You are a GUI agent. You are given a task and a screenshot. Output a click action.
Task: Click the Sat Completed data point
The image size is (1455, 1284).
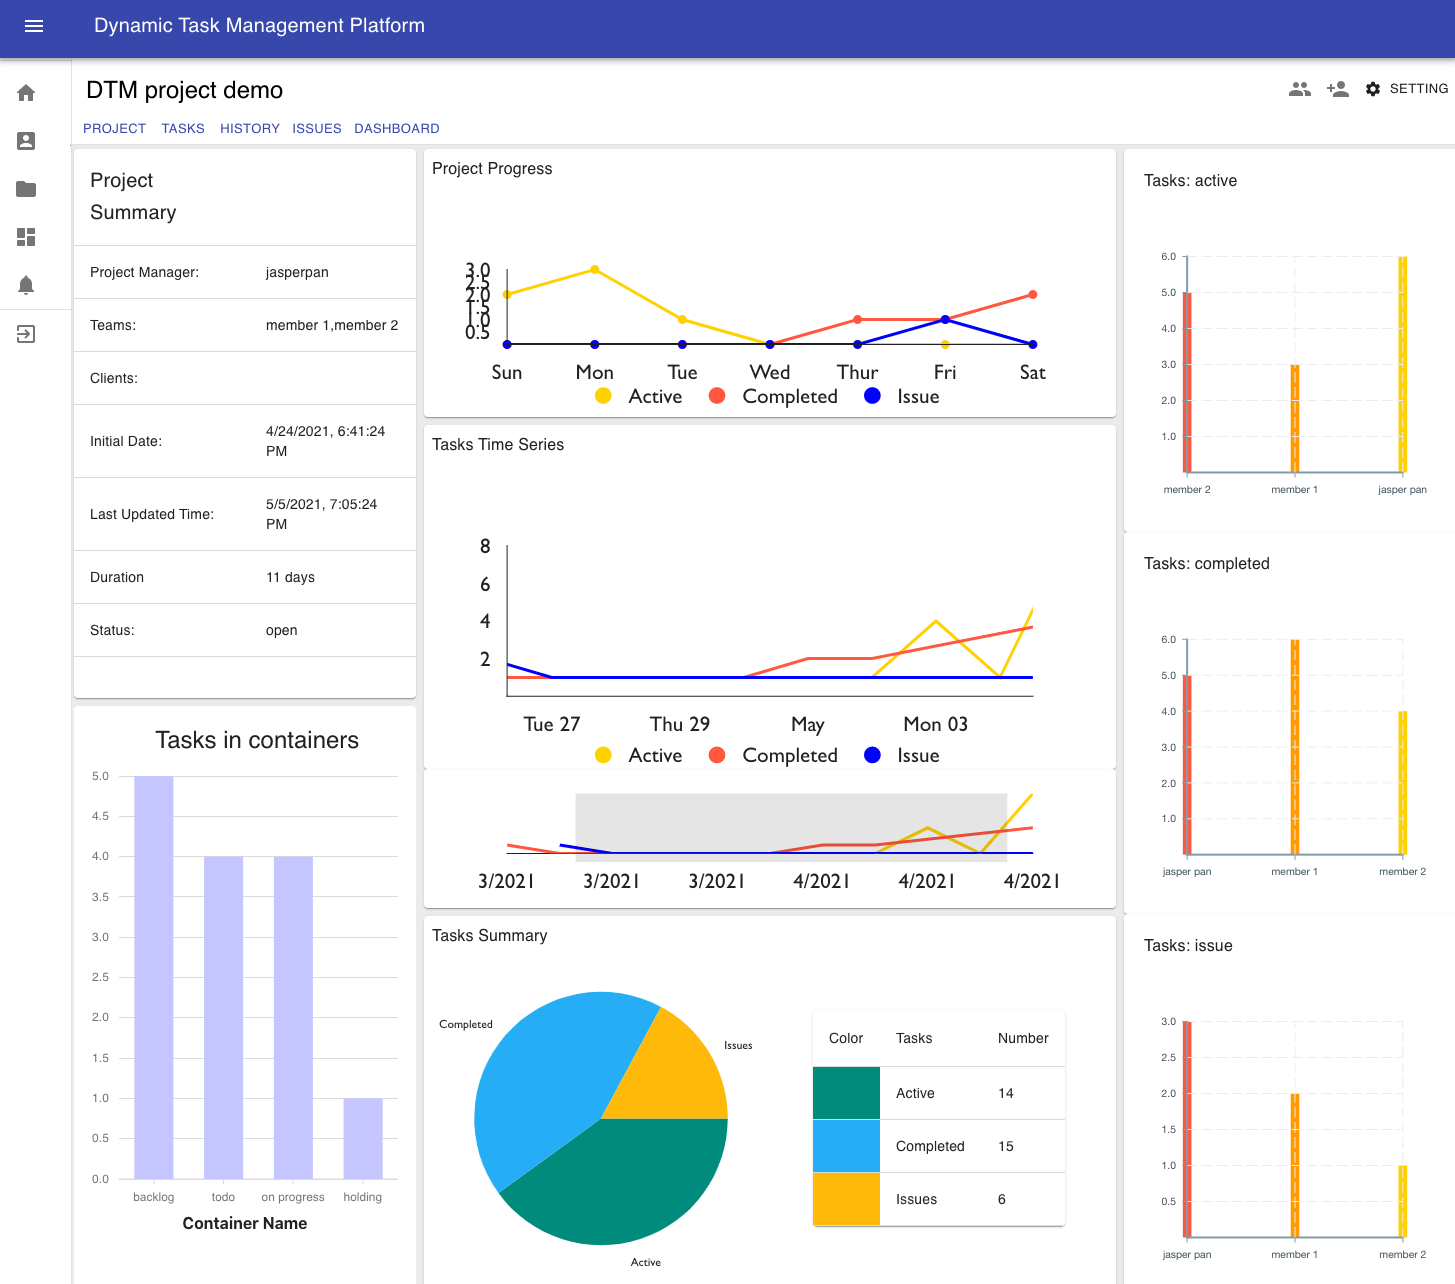coord(1032,295)
